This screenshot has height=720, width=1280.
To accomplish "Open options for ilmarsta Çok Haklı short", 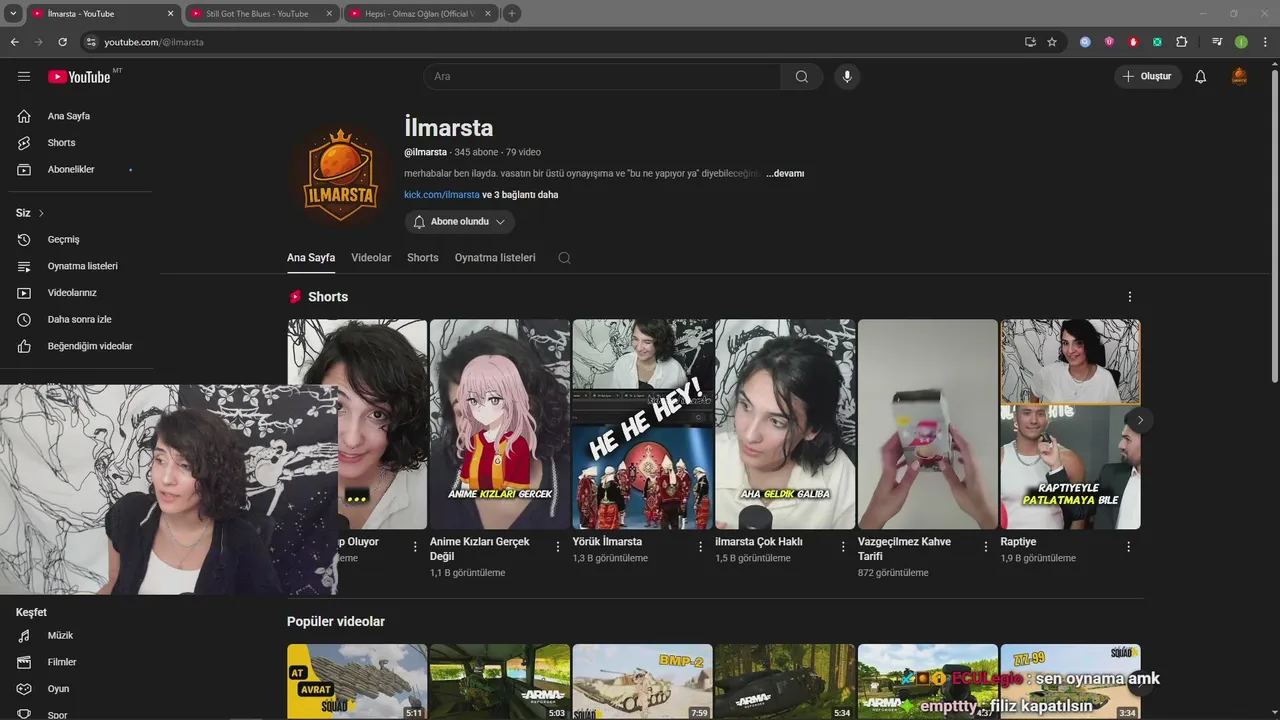I will pyautogui.click(x=843, y=547).
